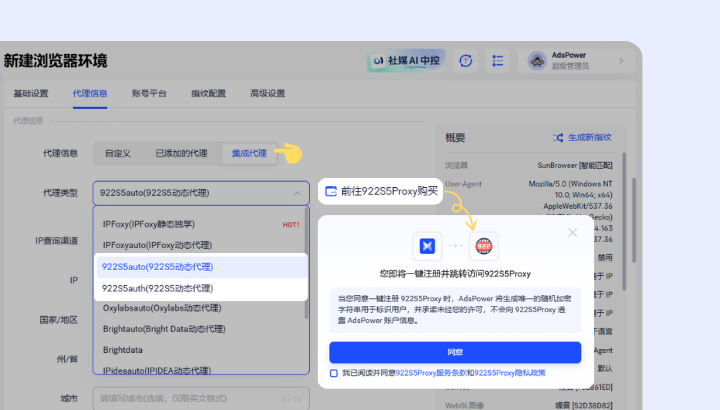Open the 社媒AI中控 panel
The width and height of the screenshot is (720, 410).
point(406,61)
